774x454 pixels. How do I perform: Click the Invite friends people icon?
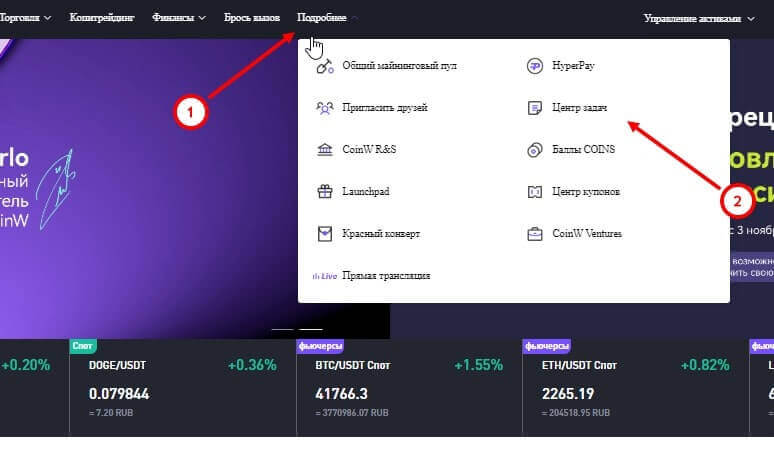tap(324, 107)
